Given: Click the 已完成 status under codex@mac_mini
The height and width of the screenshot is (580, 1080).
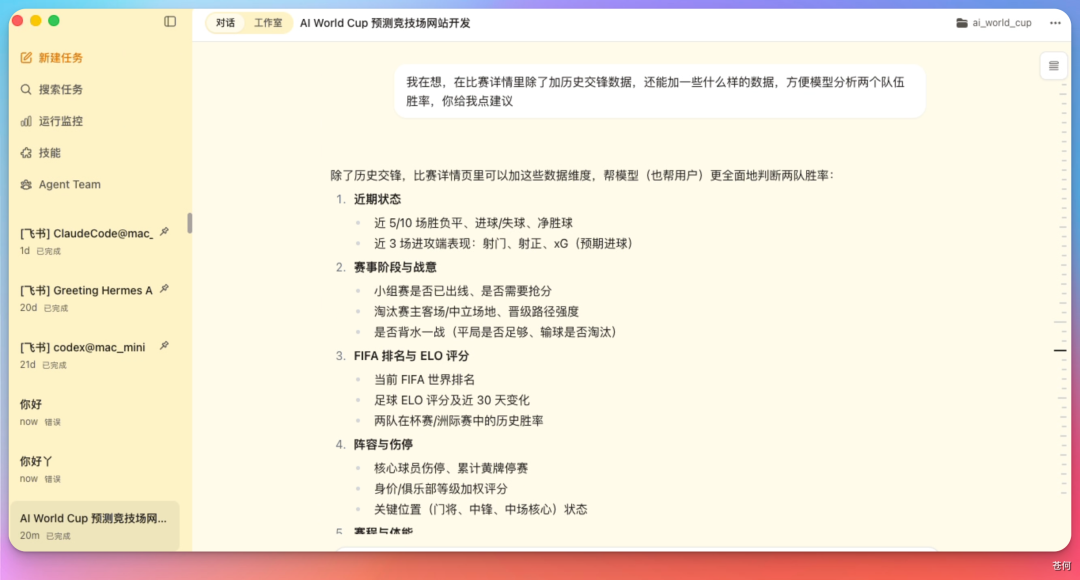Looking at the screenshot, I should pyautogui.click(x=54, y=365).
